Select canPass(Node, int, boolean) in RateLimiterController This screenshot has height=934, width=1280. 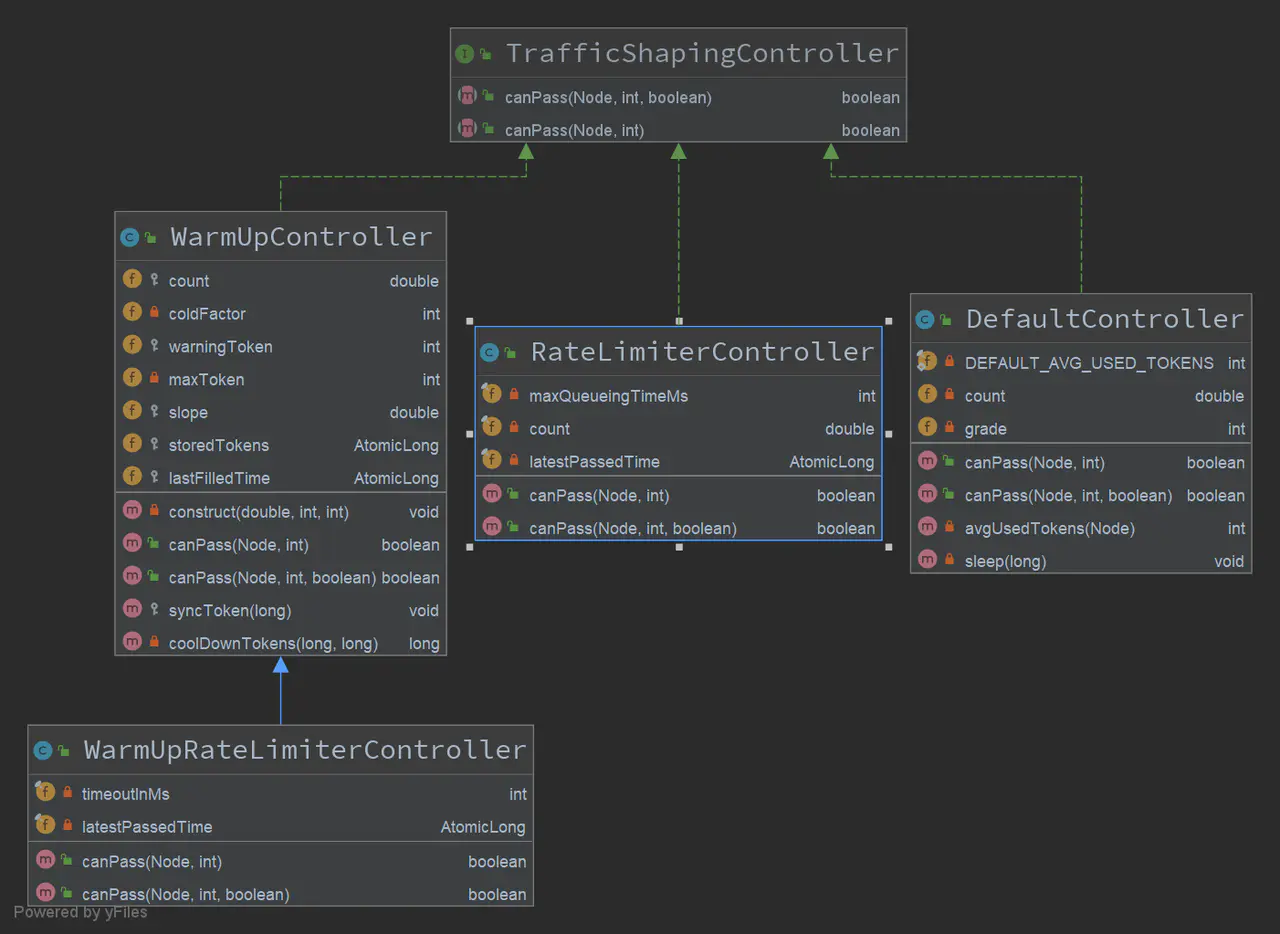click(679, 528)
